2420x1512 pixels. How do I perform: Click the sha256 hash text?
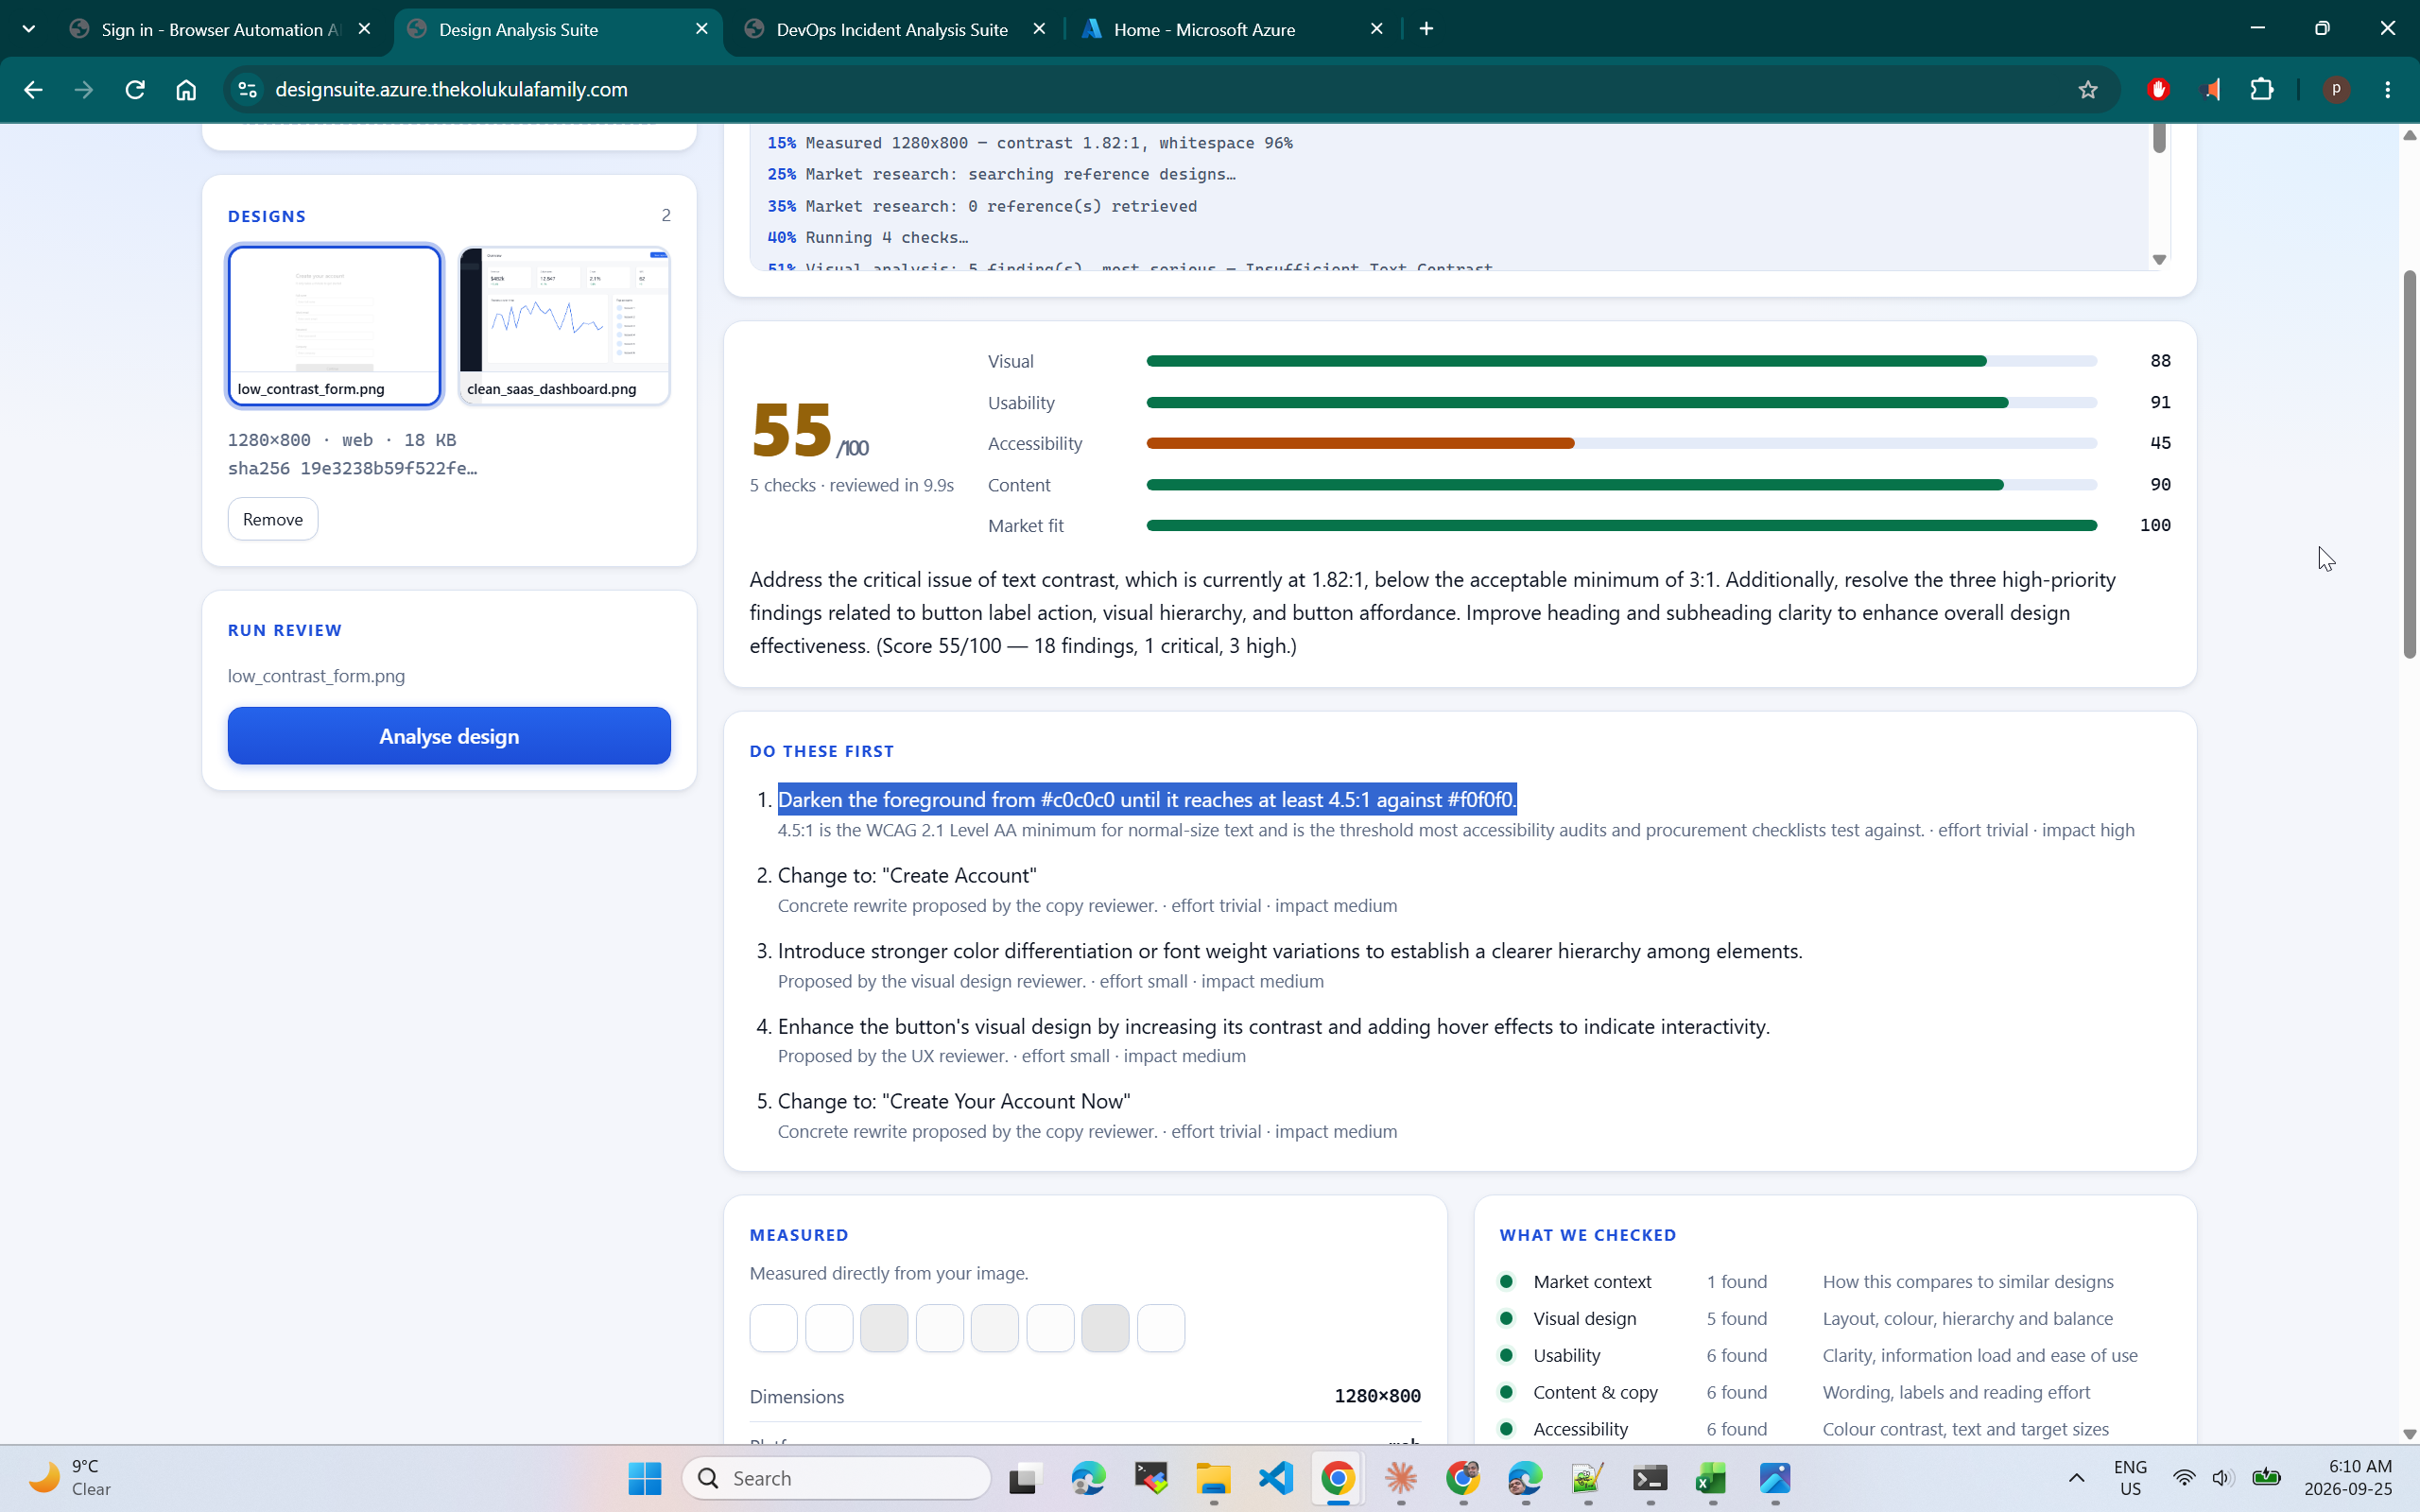[x=352, y=468]
